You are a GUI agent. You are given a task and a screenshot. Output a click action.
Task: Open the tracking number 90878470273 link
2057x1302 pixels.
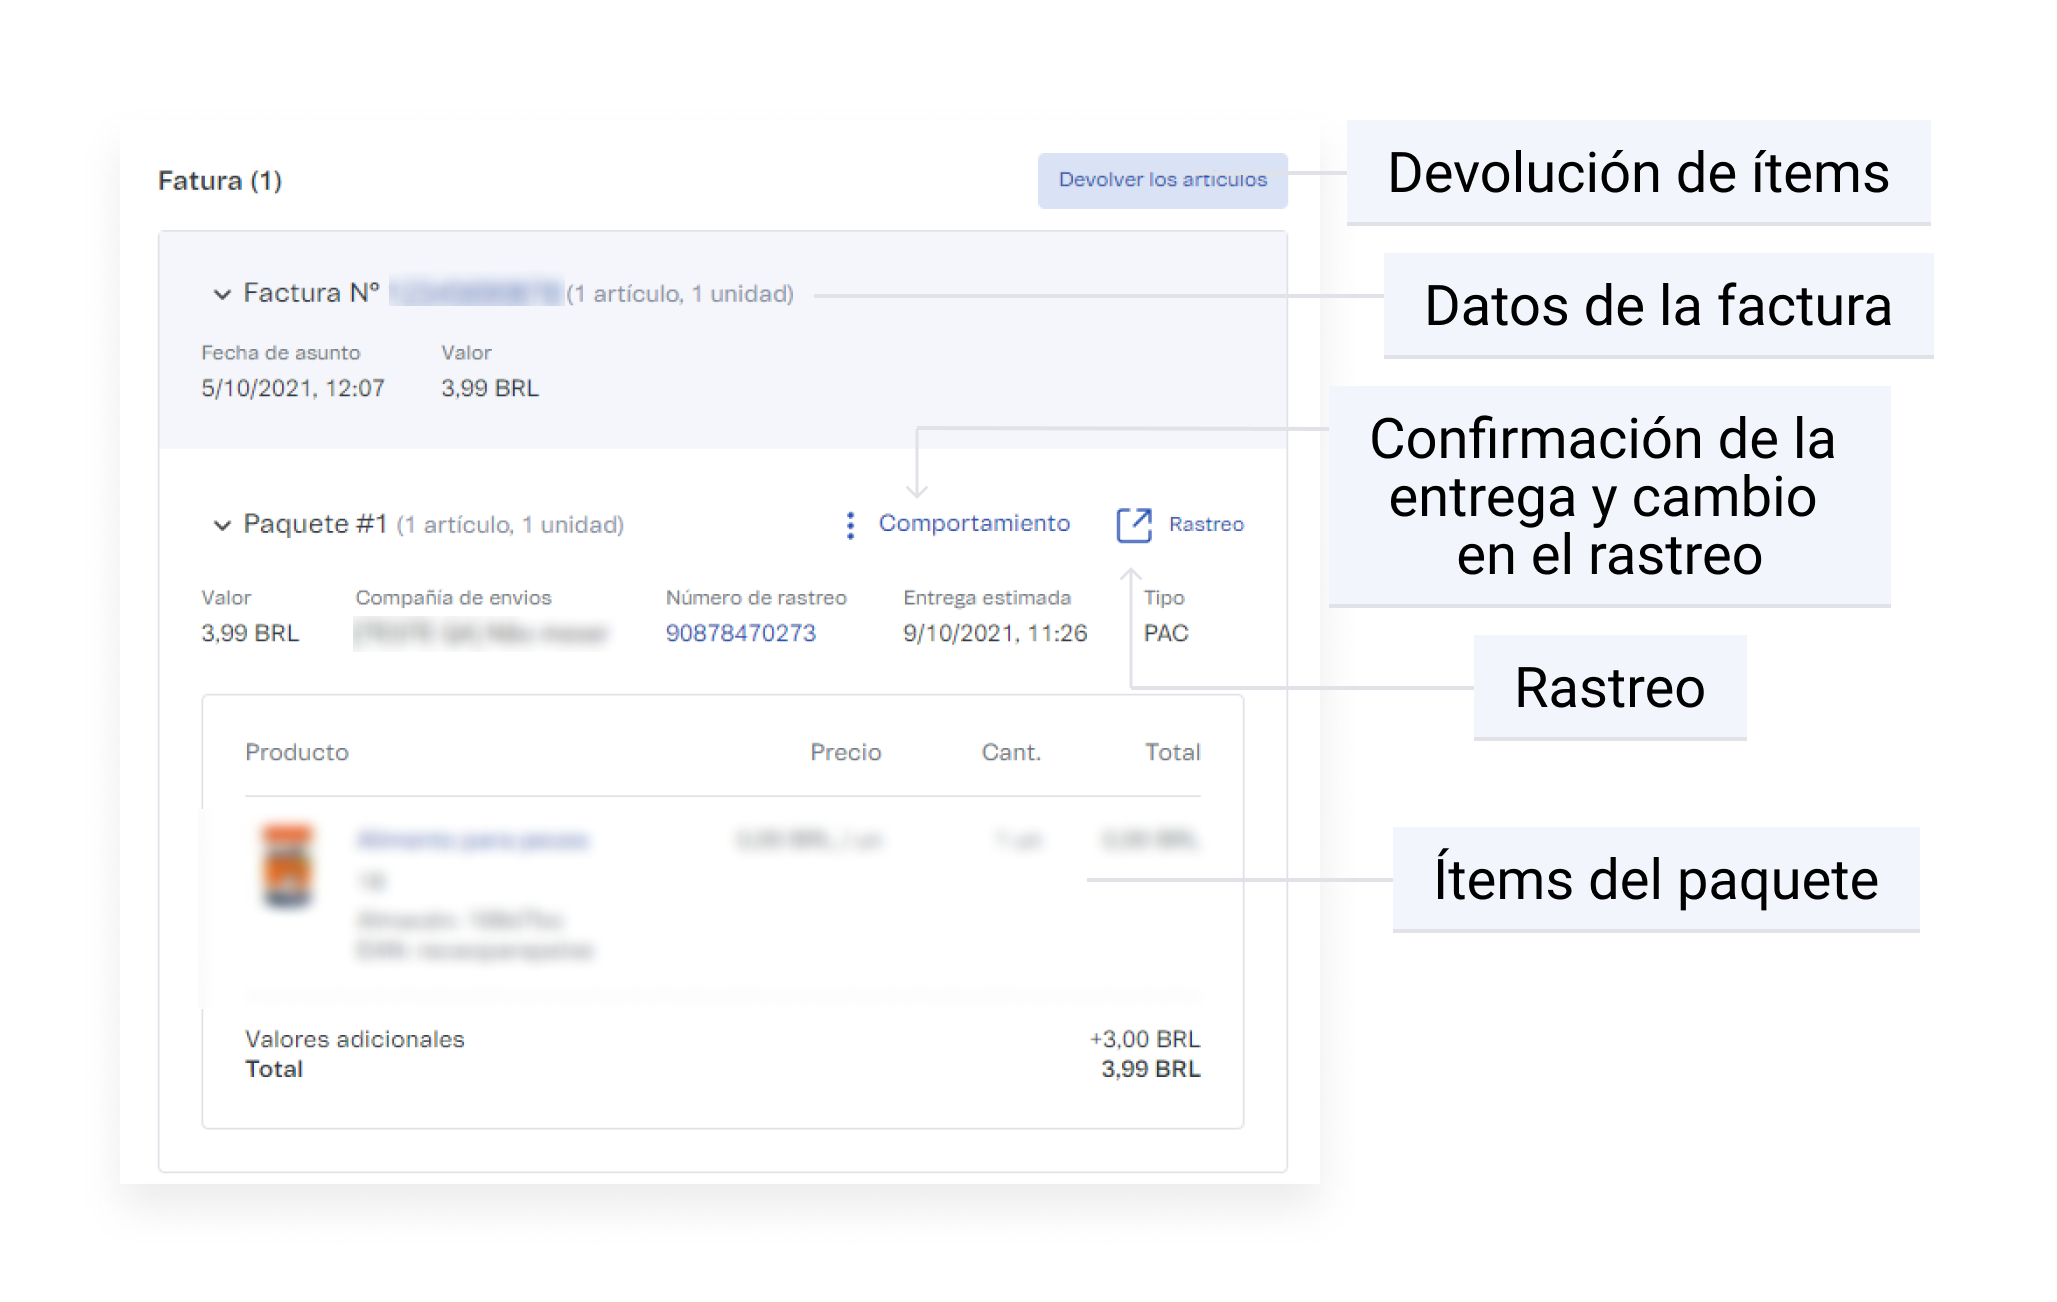pos(742,632)
